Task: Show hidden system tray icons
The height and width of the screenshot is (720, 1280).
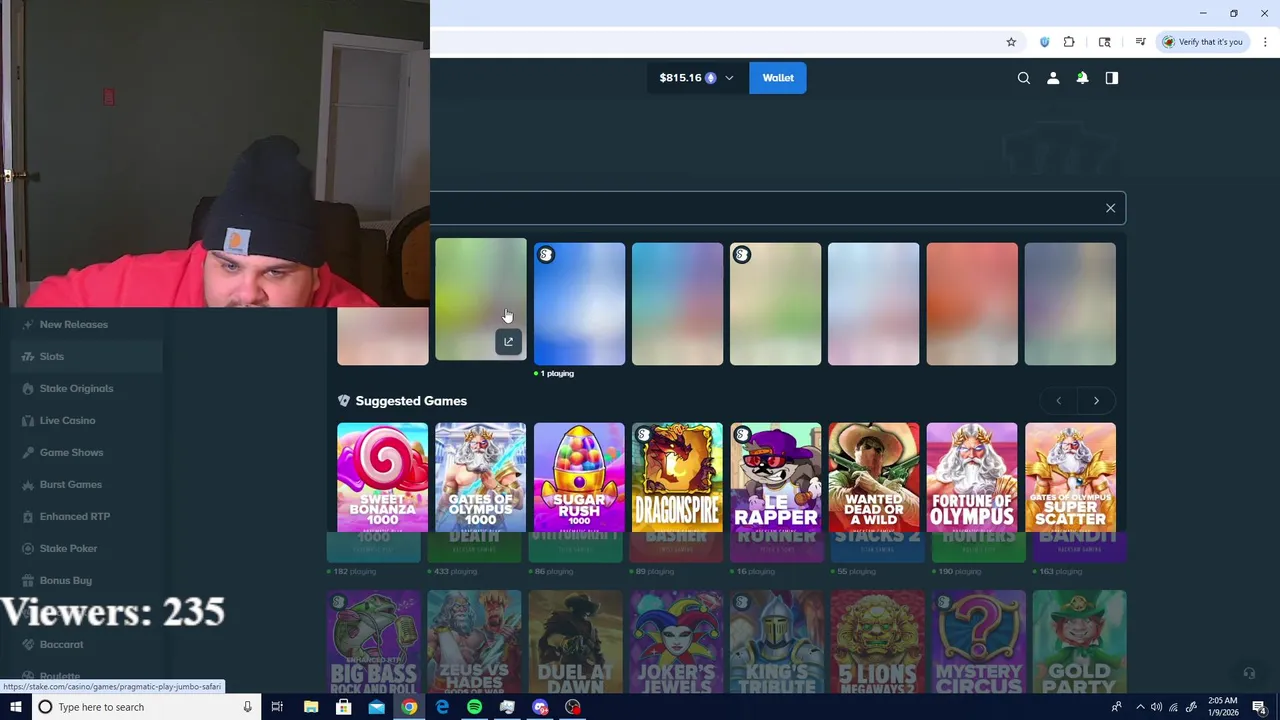Action: coord(1139,707)
